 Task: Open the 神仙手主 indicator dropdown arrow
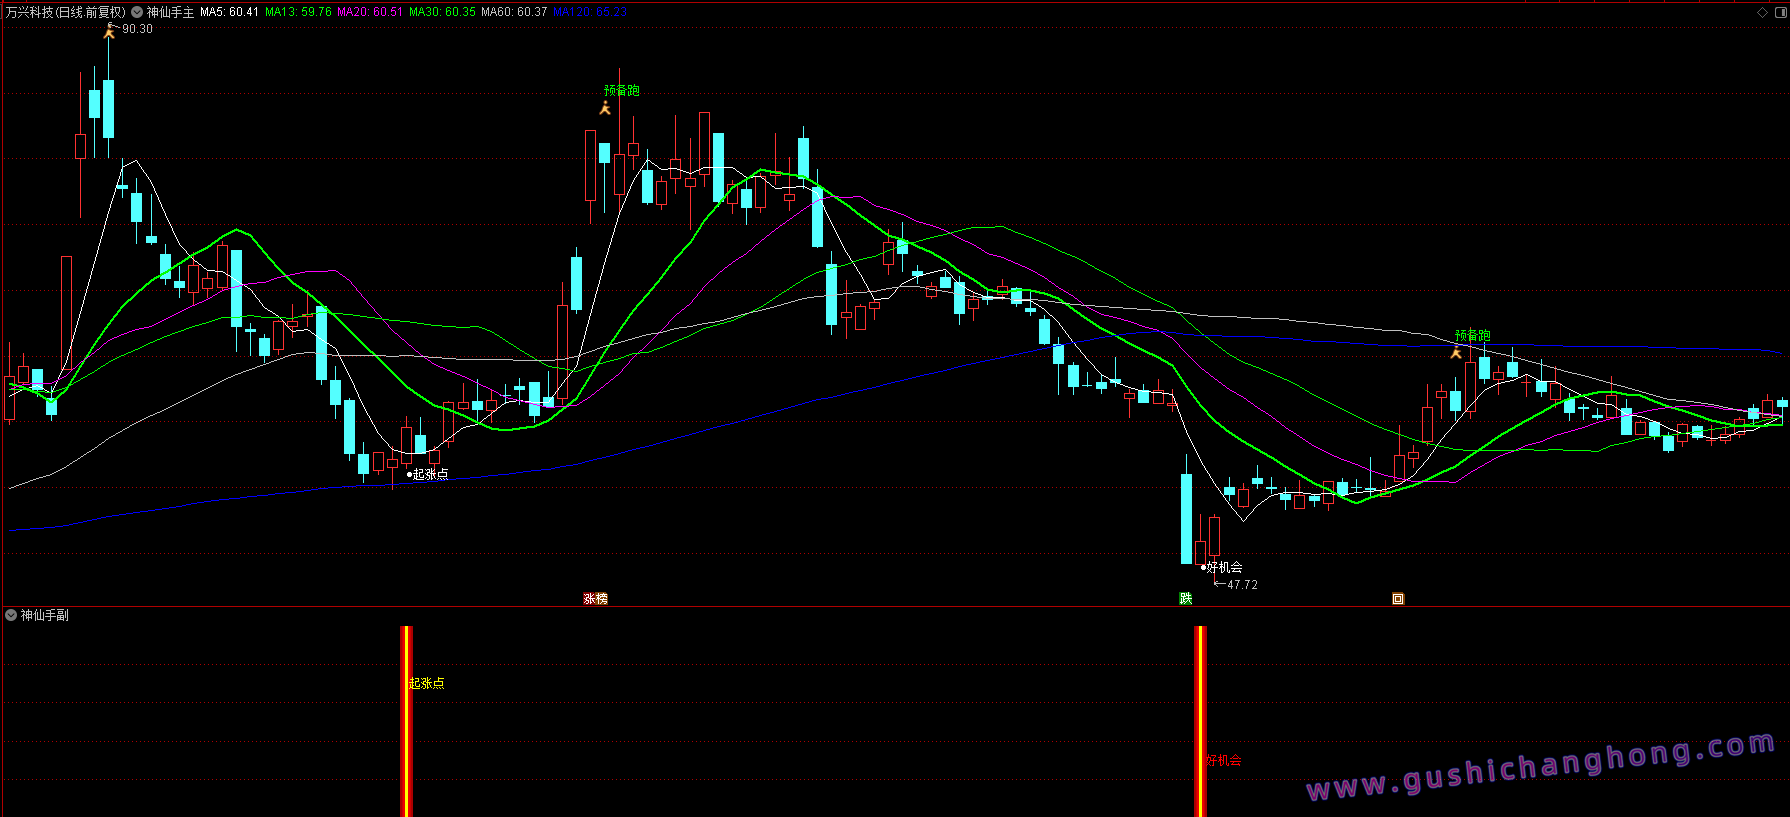click(137, 12)
